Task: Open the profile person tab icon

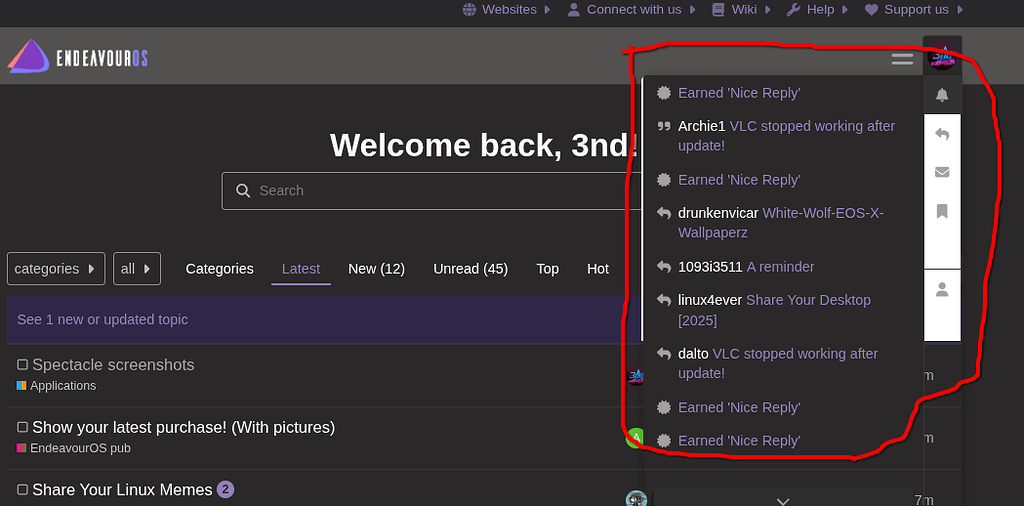Action: 942,290
